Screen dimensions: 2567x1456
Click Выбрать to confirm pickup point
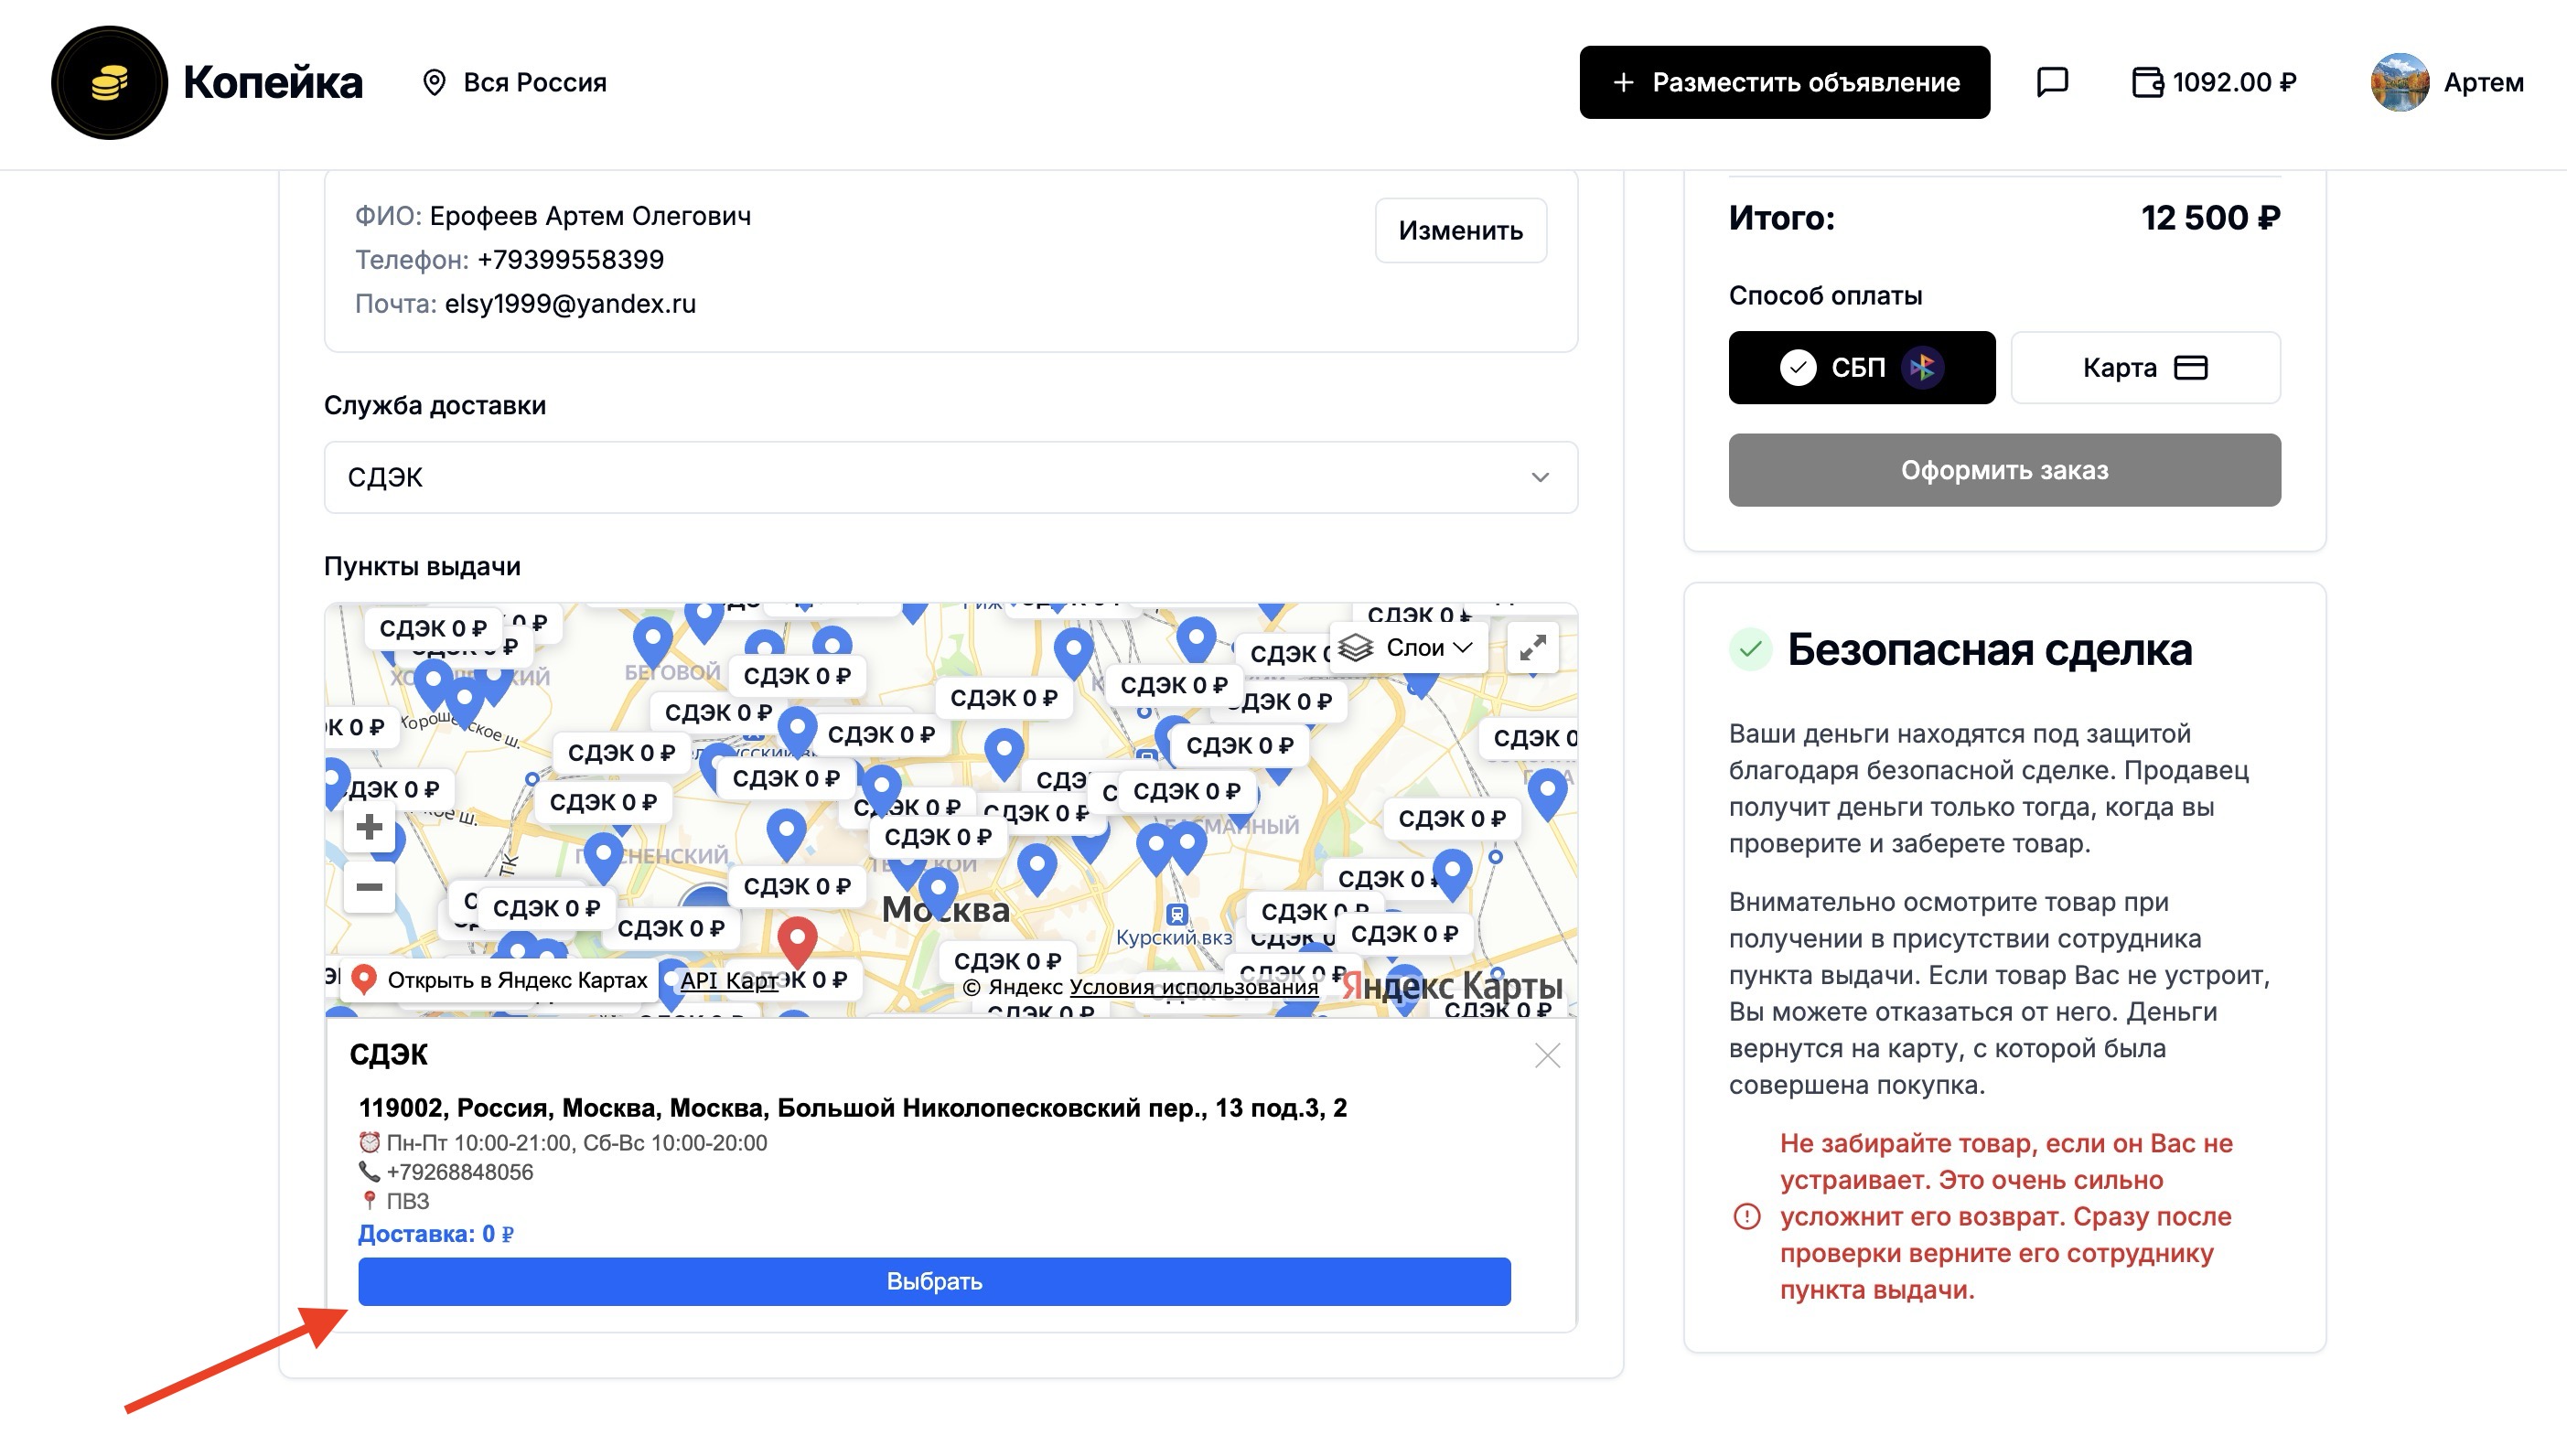pyautogui.click(x=934, y=1281)
